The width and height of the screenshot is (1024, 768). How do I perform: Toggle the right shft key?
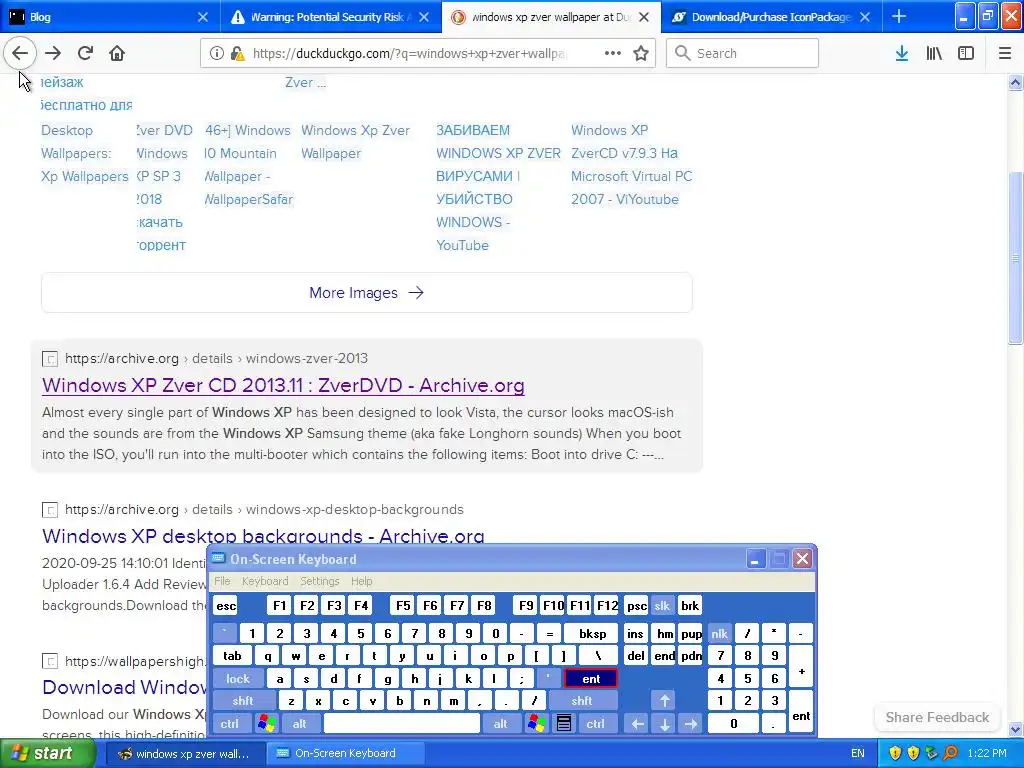582,701
